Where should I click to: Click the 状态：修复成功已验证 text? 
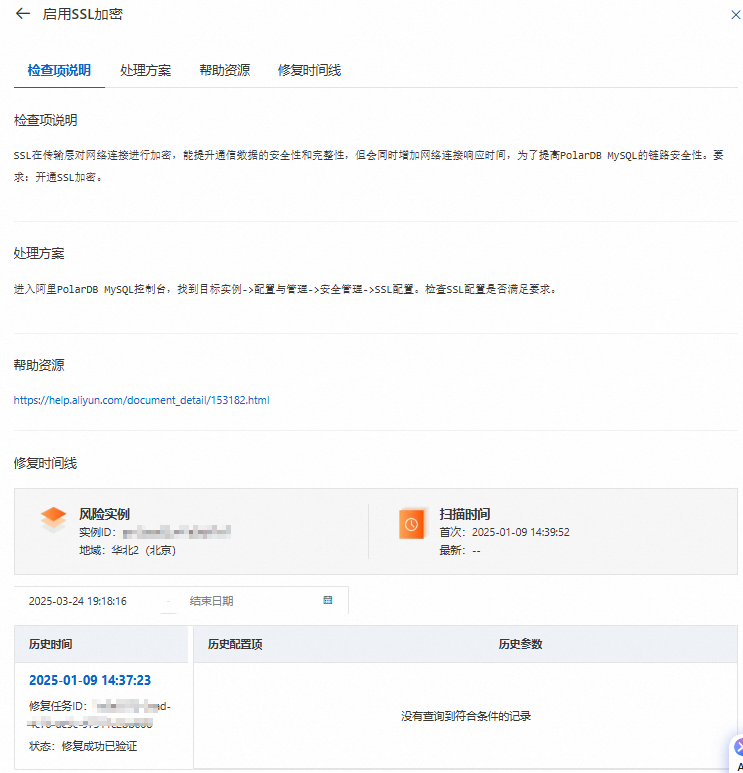(83, 746)
